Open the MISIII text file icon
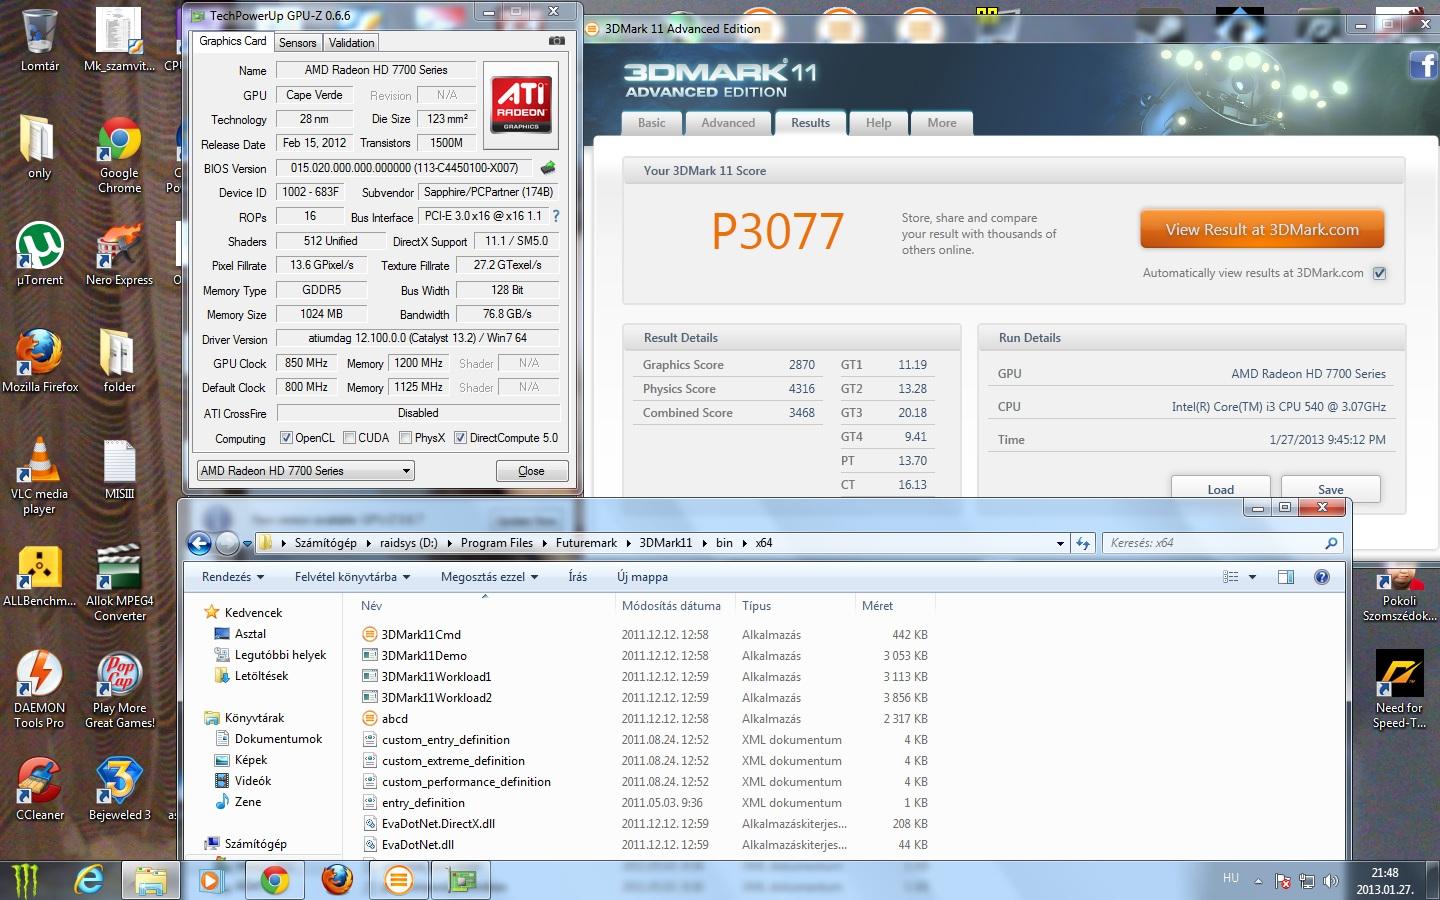This screenshot has height=900, width=1440. coord(119,470)
